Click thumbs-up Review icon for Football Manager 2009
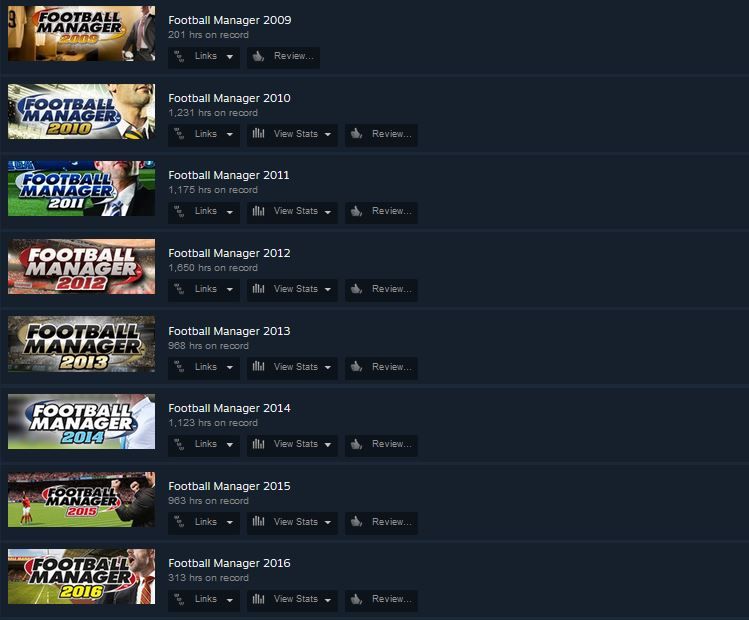This screenshot has width=749, height=620. coord(258,56)
